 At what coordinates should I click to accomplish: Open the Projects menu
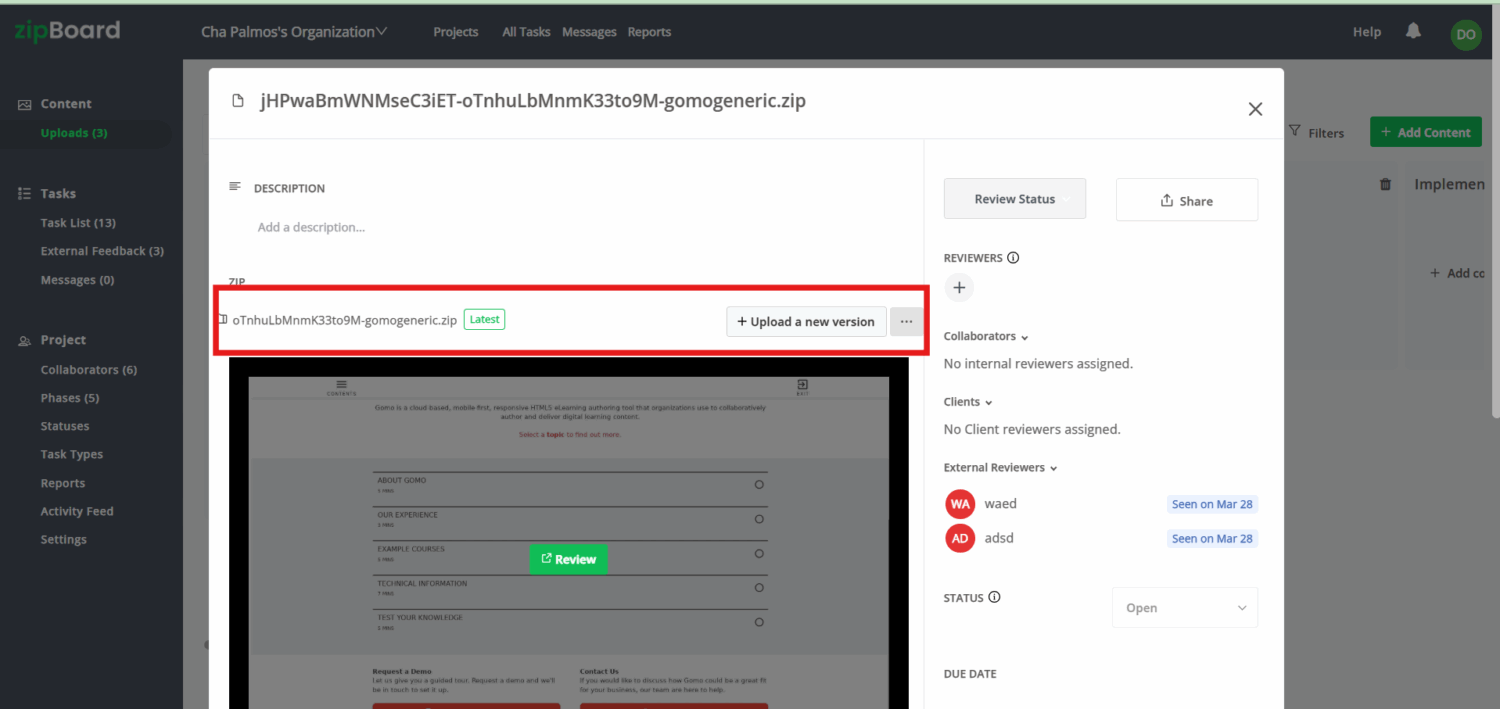[x=456, y=32]
